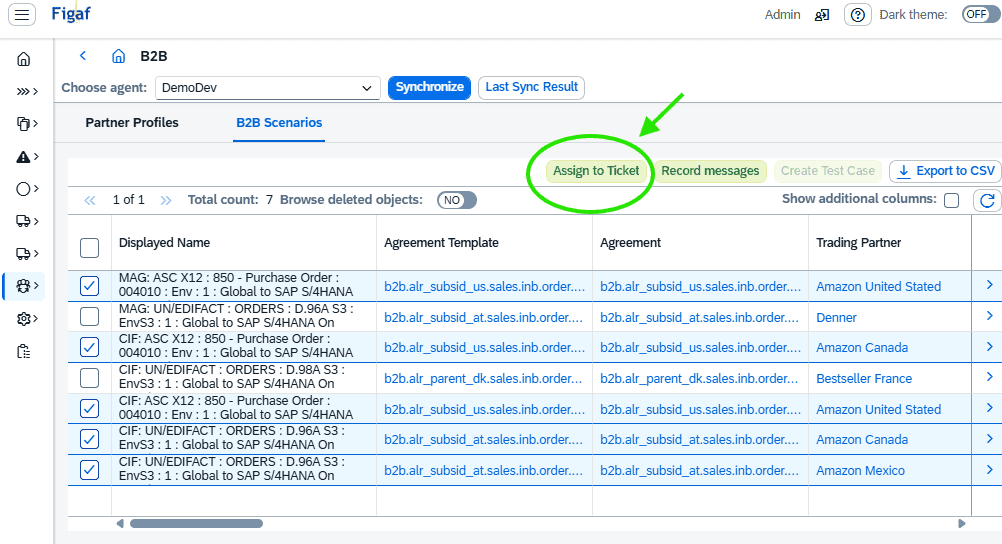Click Record messages button
This screenshot has height=544, width=1002.
coord(710,171)
